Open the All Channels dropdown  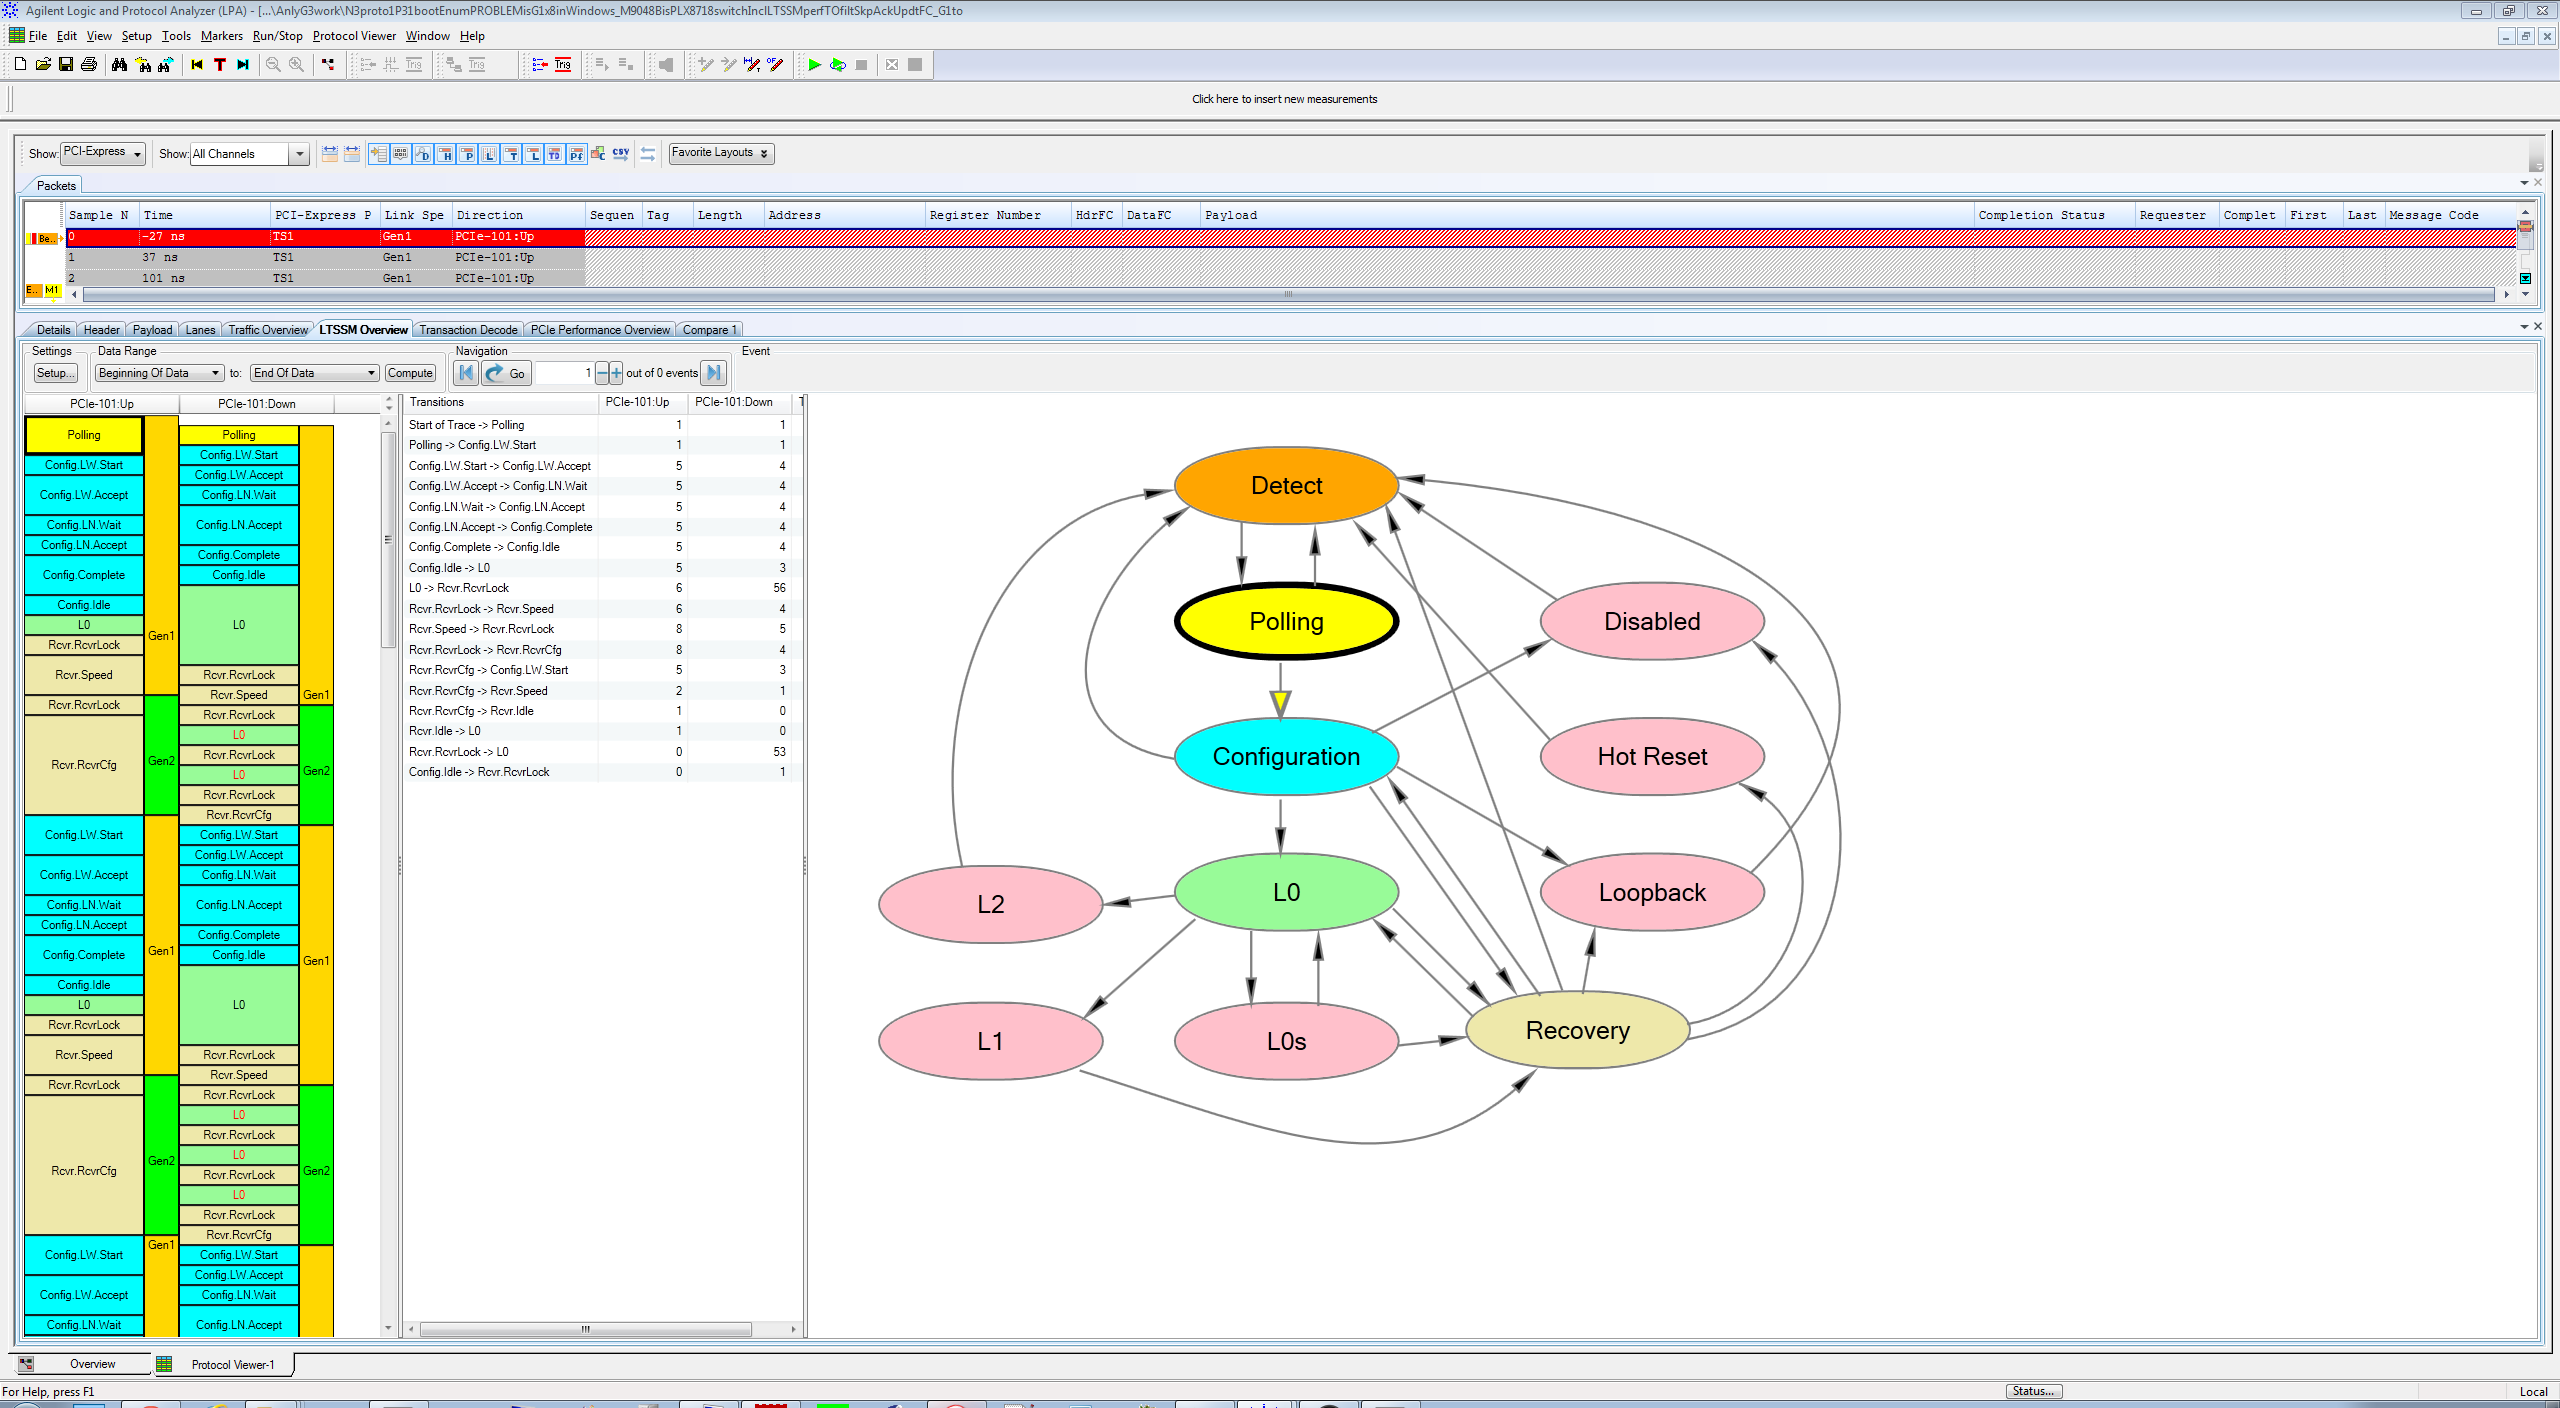(299, 154)
